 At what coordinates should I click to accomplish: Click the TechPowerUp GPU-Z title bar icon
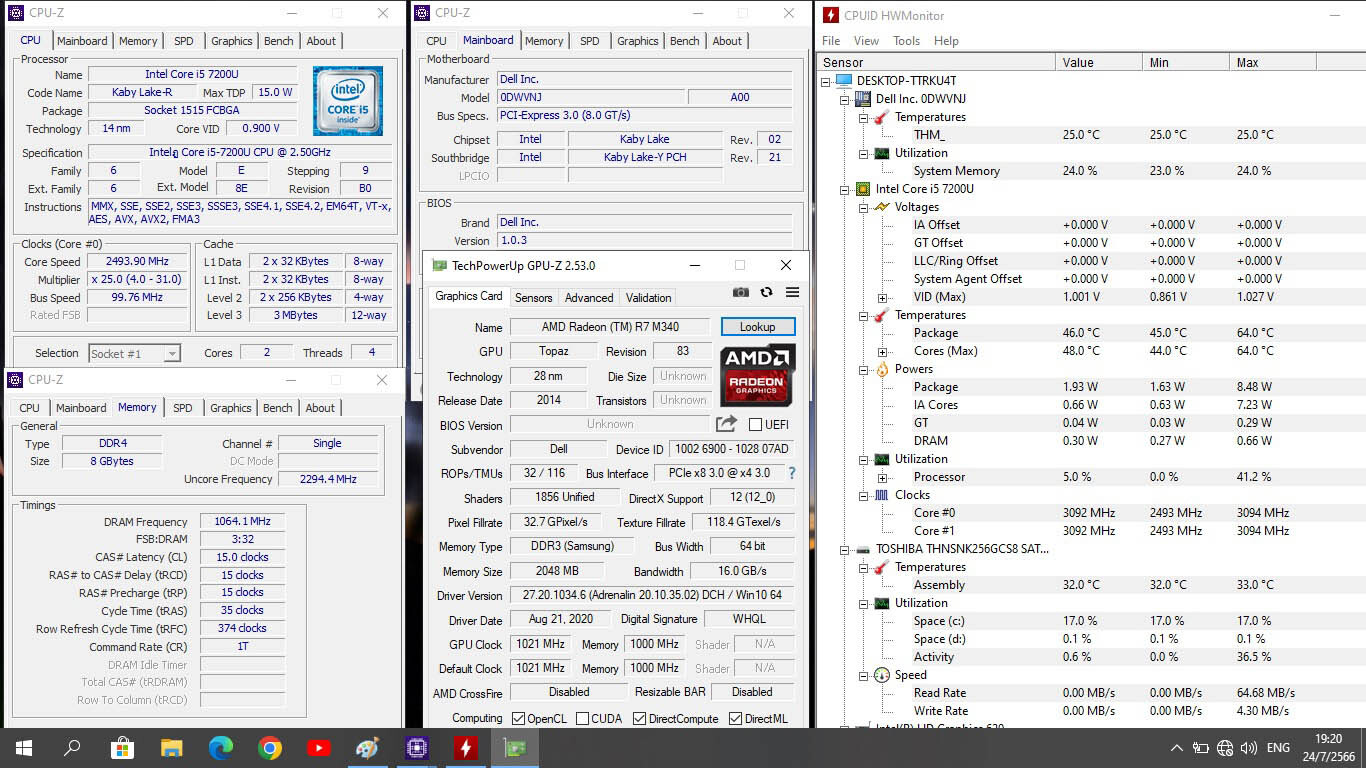pos(439,266)
